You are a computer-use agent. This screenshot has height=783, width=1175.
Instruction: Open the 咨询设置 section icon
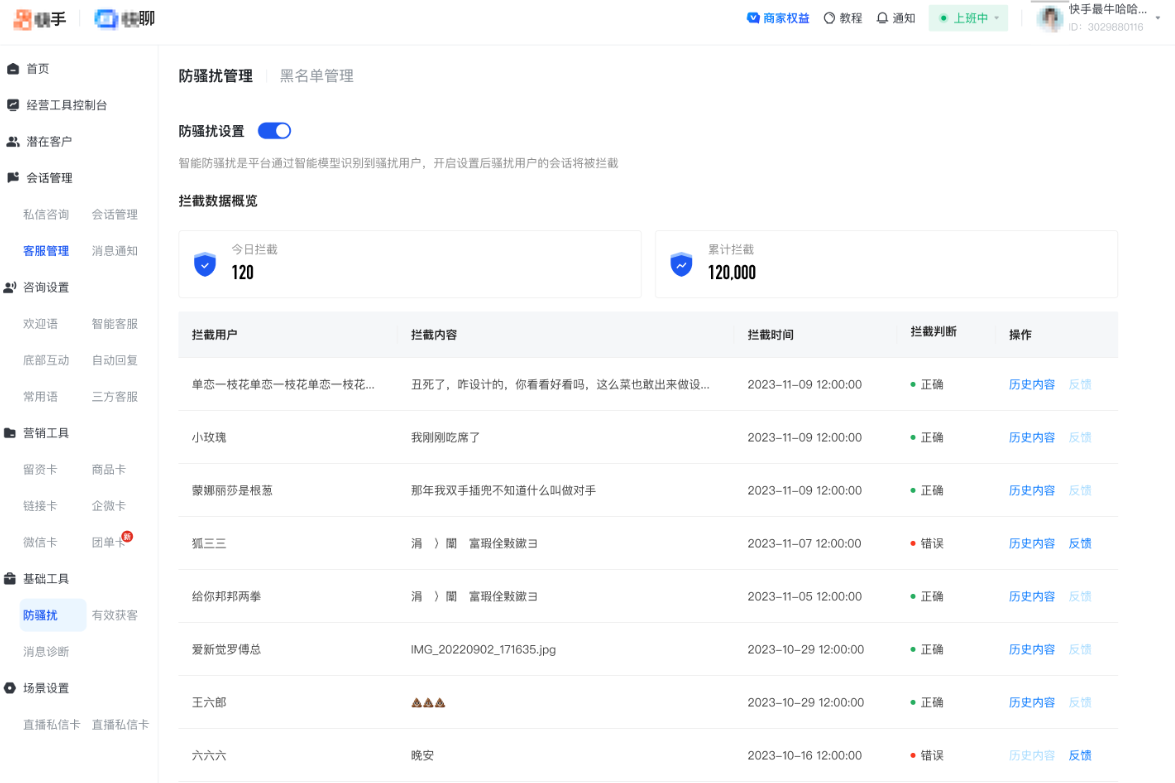pyautogui.click(x=12, y=287)
